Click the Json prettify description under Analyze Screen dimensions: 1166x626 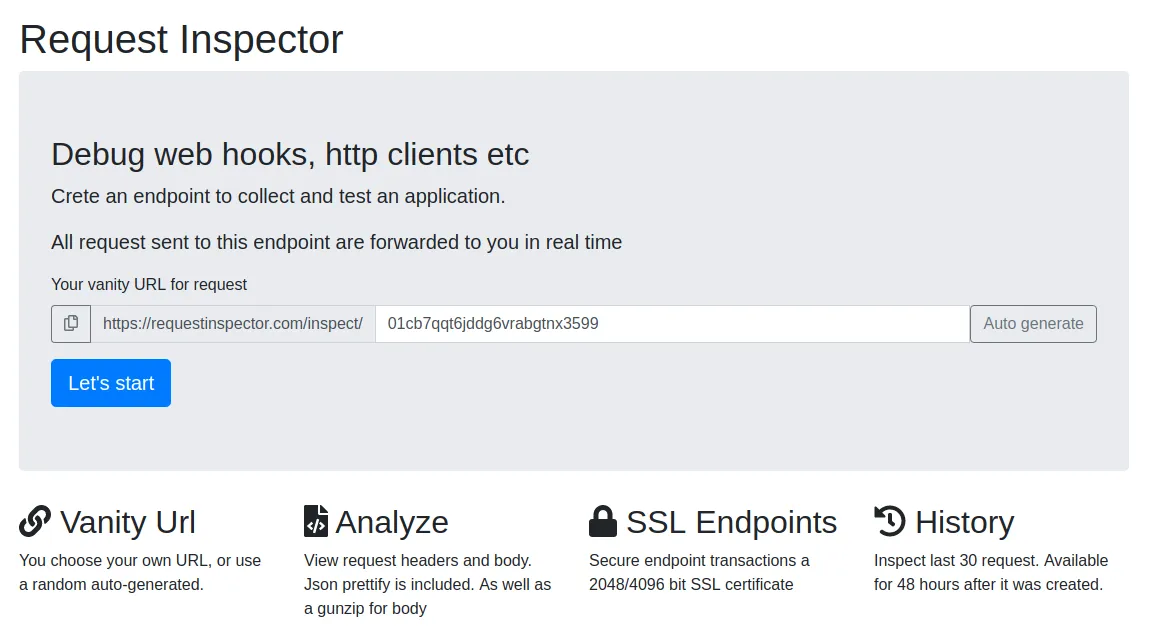coord(427,584)
